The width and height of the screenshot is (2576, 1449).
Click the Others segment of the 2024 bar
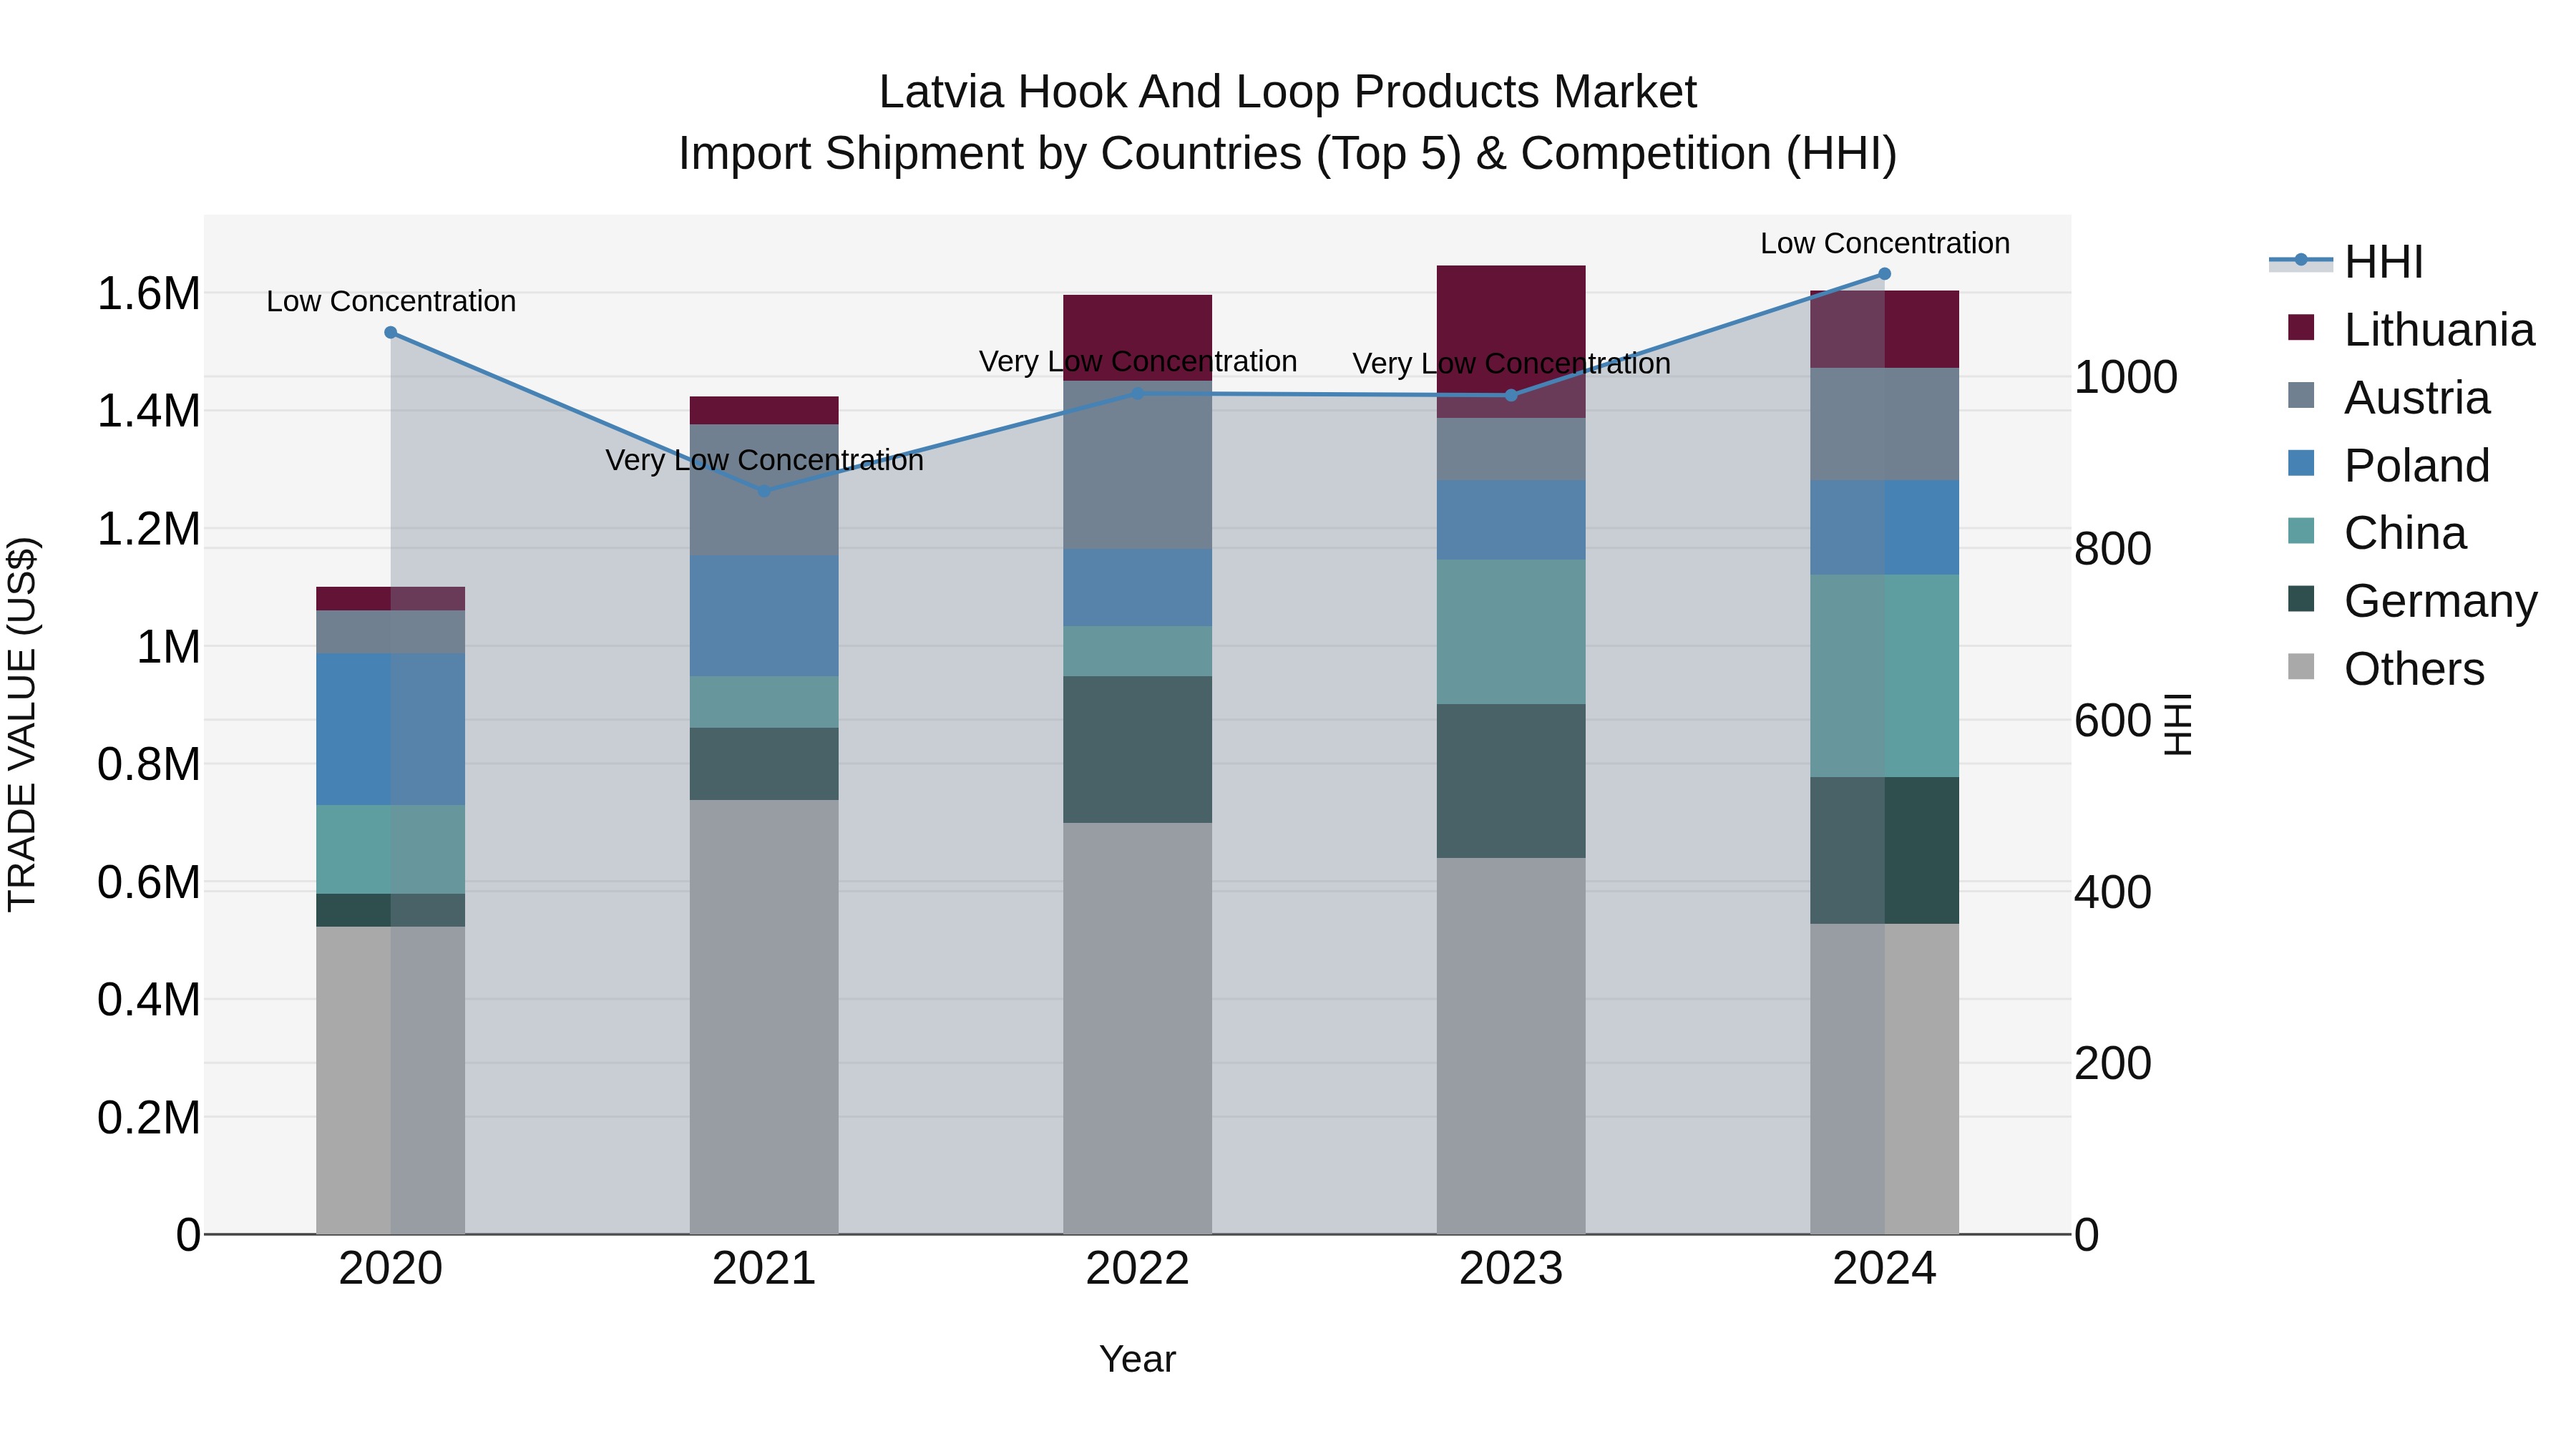click(1884, 1079)
